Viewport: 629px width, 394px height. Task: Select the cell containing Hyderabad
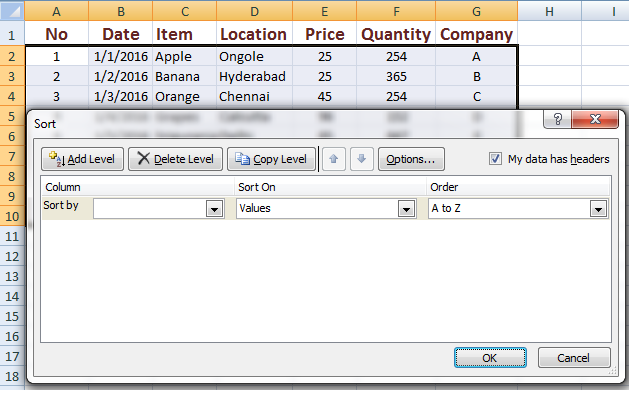[x=254, y=76]
